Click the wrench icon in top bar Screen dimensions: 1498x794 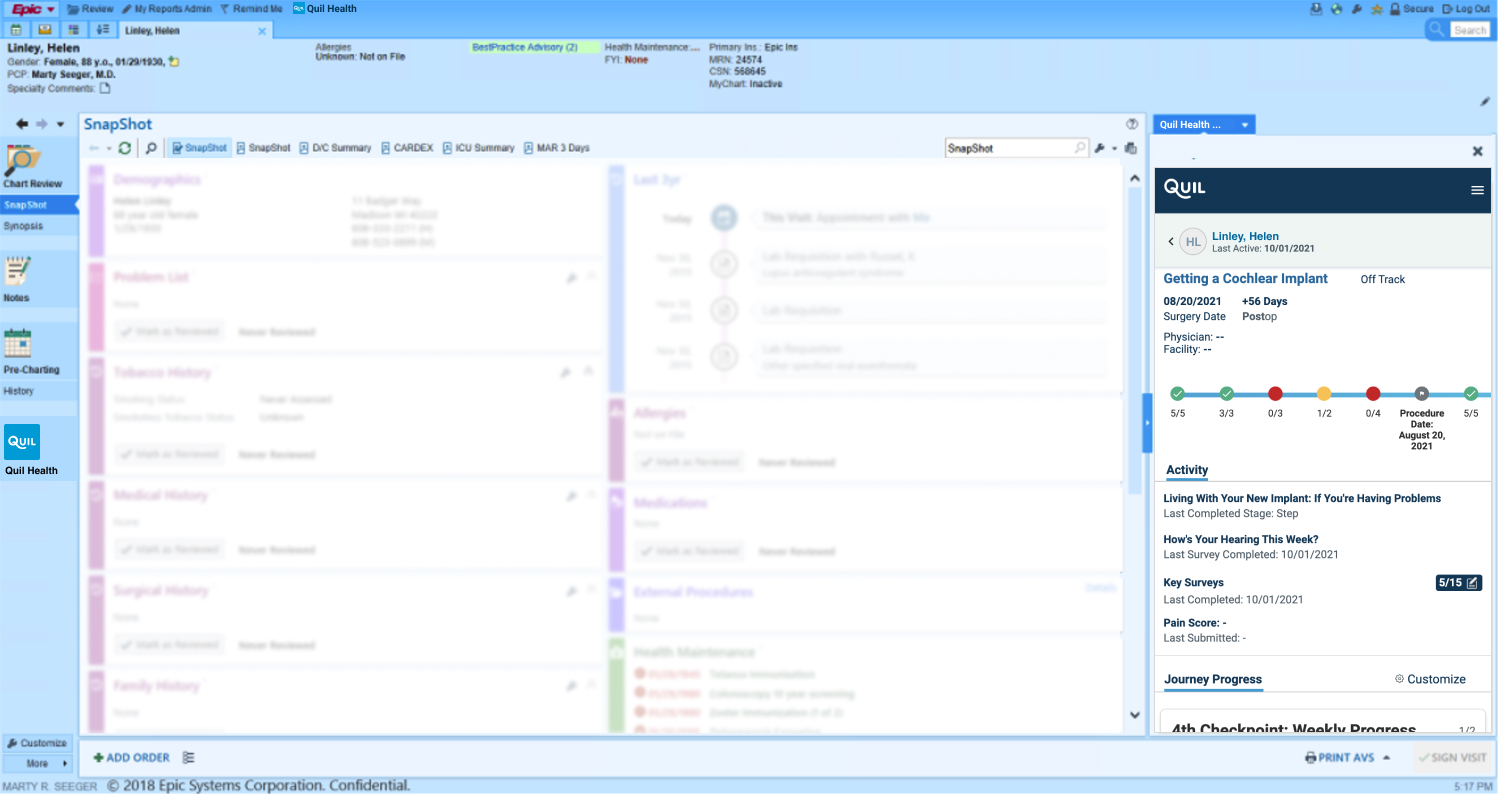pyautogui.click(x=1357, y=9)
